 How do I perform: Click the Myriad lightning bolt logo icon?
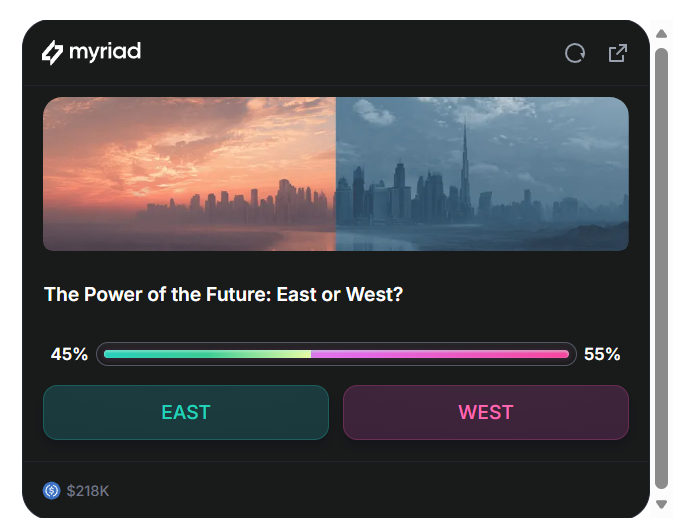(x=52, y=52)
